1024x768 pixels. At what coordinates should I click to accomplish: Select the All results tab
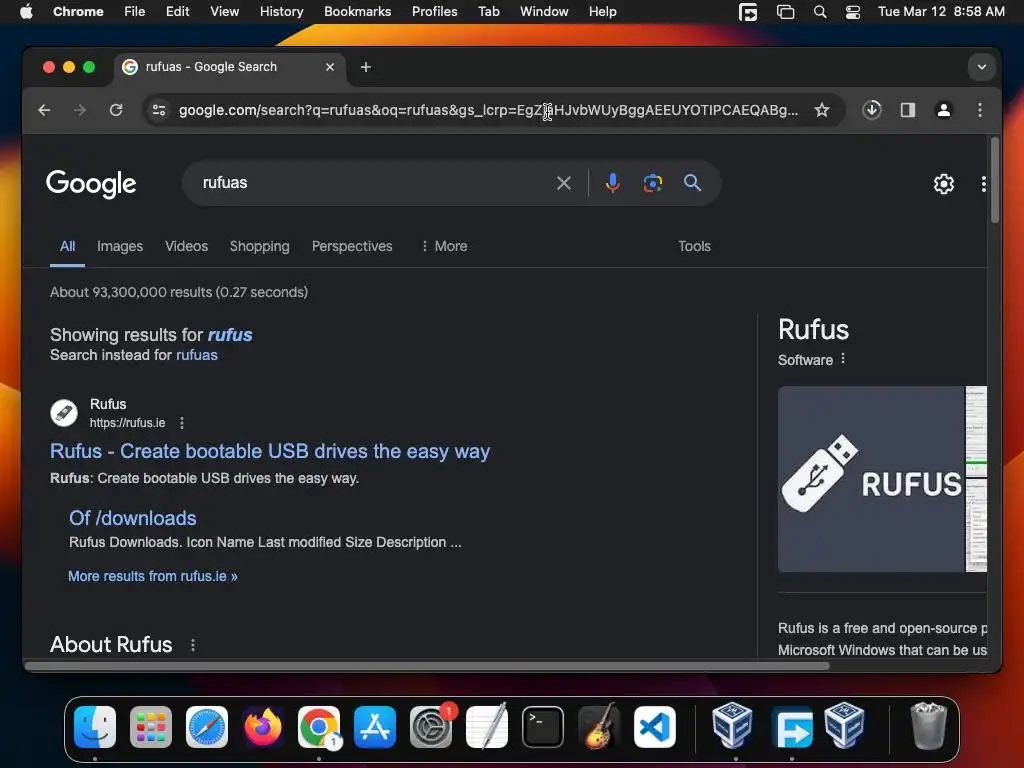click(x=67, y=246)
